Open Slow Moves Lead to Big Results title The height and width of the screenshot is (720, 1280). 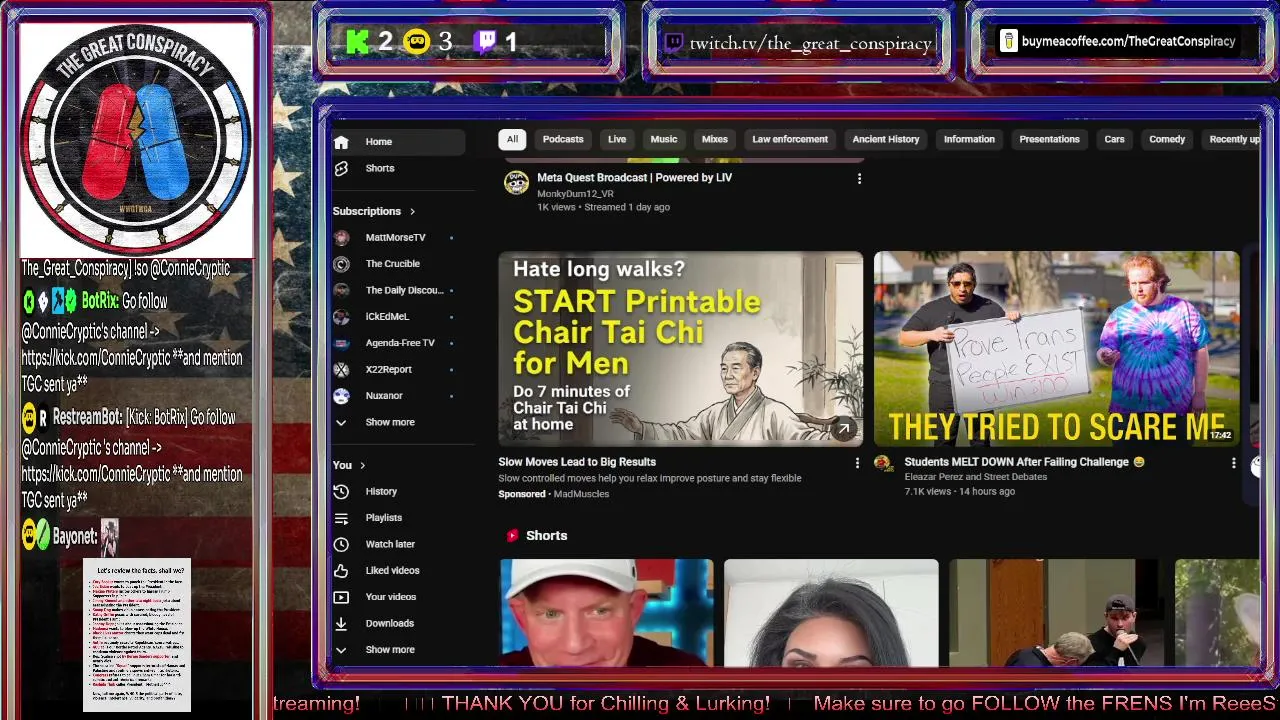[577, 462]
